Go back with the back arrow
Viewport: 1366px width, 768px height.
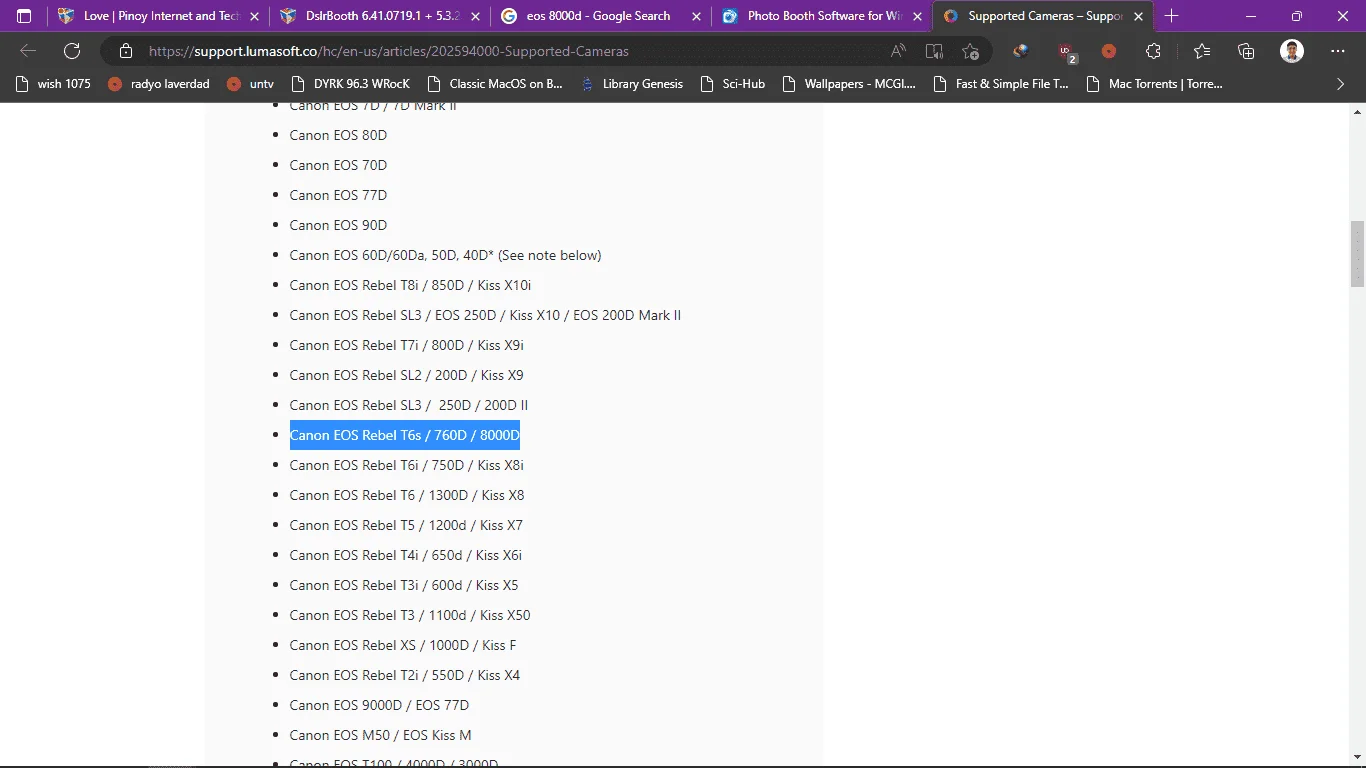[28, 51]
